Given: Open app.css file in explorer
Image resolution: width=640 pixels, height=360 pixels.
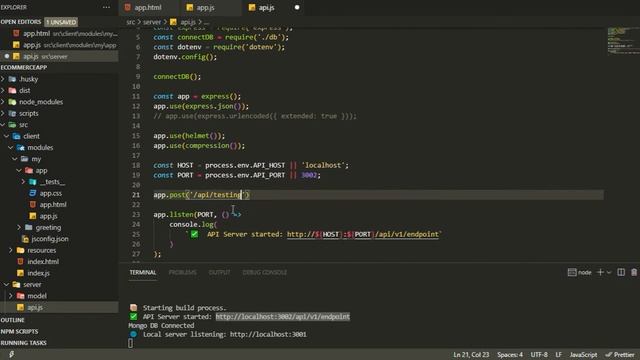Looking at the screenshot, I should (x=51, y=193).
